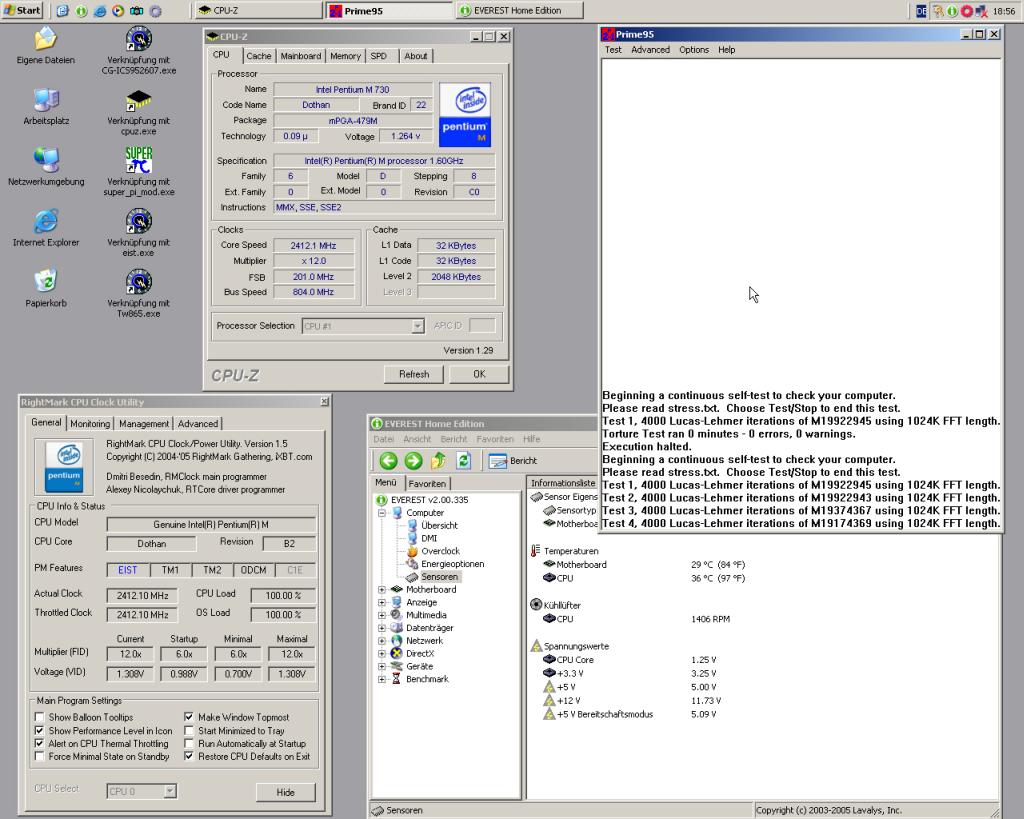The width and height of the screenshot is (1024, 819).
Task: Toggle Show Balloon Tooltips checkbox
Action: click(x=40, y=717)
